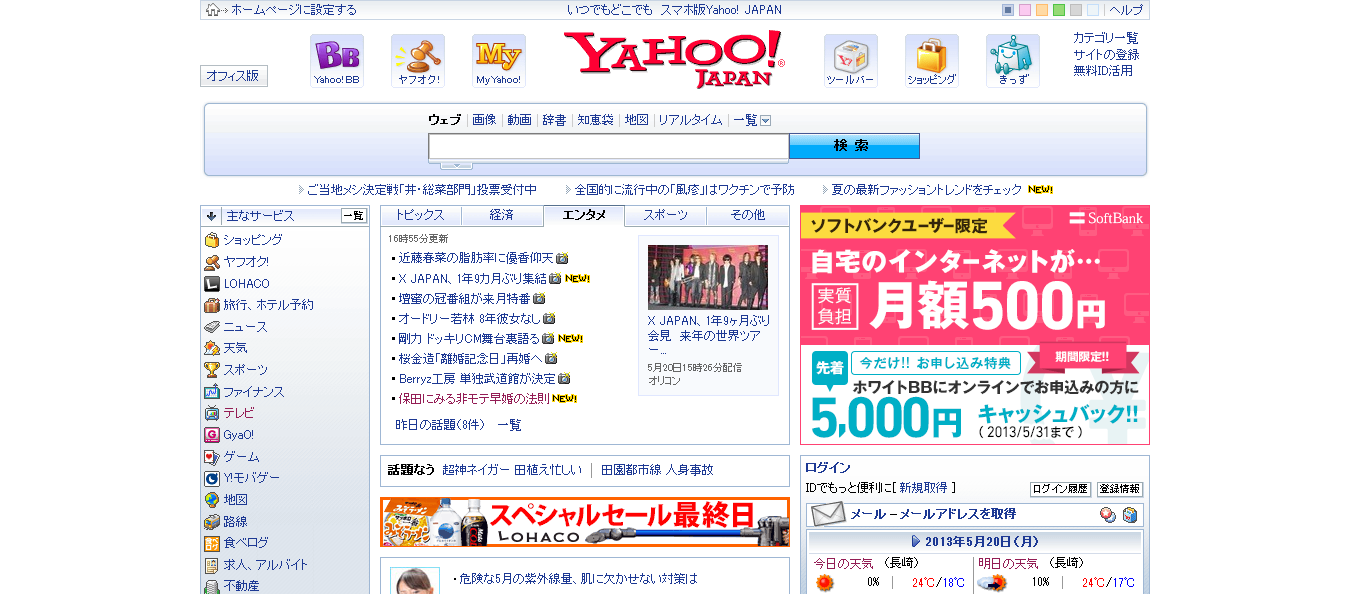Open the SoftBank 月額500円 banner ad
Viewport: 1349px width, 594px height.
pyautogui.click(x=975, y=325)
